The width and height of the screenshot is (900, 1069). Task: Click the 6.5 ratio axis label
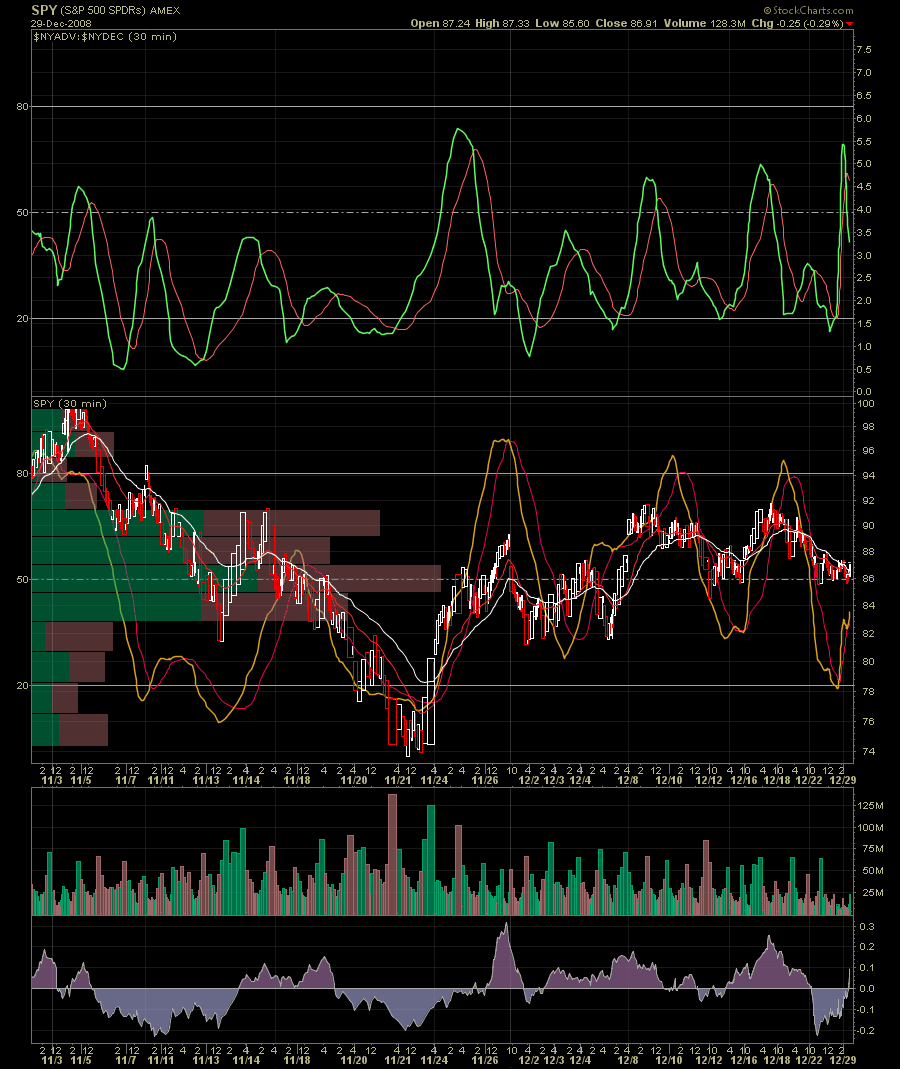click(863, 95)
